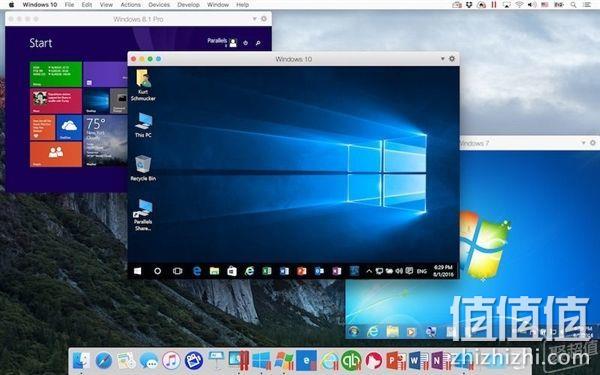The image size is (600, 375).
Task: Open Excel from the Windows 10 taskbar
Action: pyautogui.click(x=267, y=271)
